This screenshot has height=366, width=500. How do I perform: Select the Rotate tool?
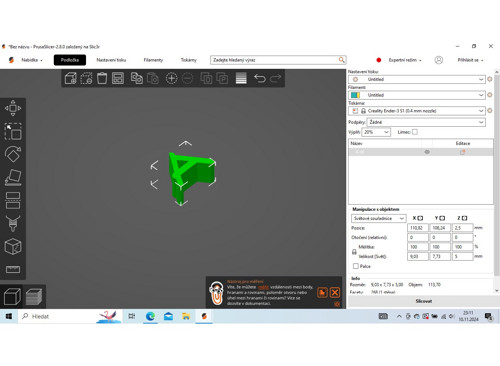(x=13, y=154)
